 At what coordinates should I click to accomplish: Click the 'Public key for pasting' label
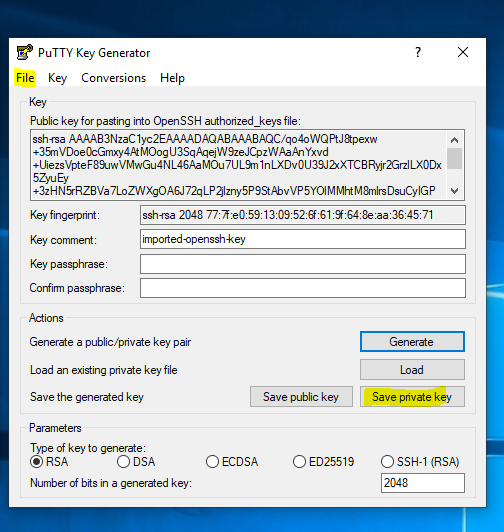(x=165, y=121)
